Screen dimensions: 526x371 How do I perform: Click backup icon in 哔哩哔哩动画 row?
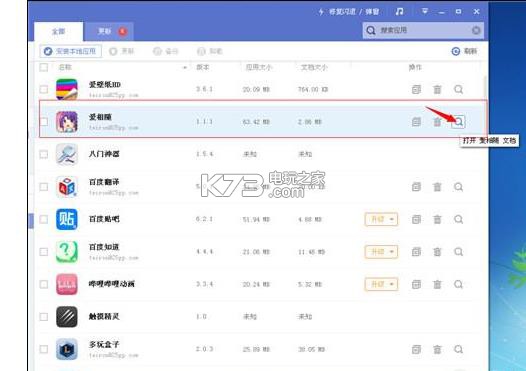(x=416, y=284)
